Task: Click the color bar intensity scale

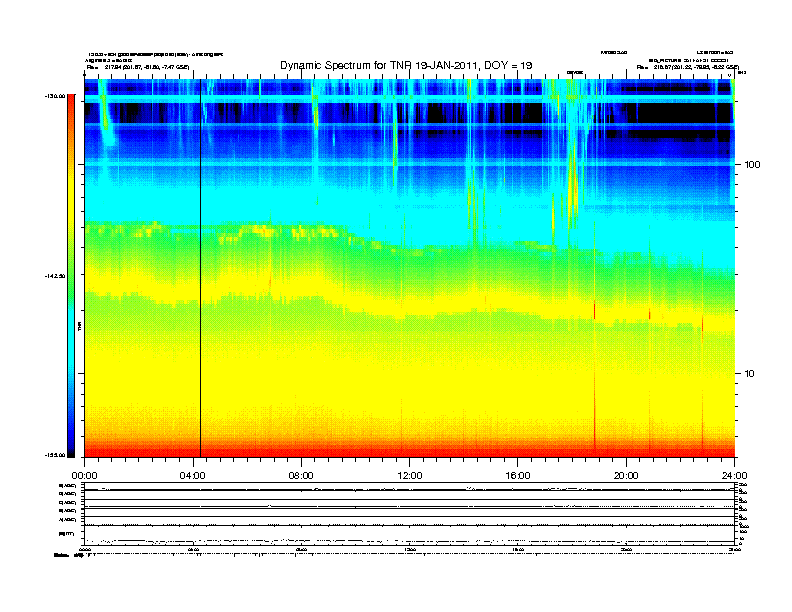Action: (71, 276)
